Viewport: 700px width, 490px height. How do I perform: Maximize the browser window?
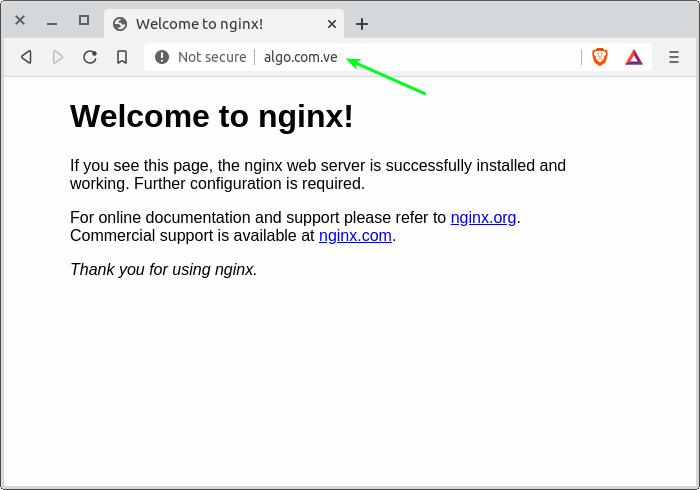84,20
